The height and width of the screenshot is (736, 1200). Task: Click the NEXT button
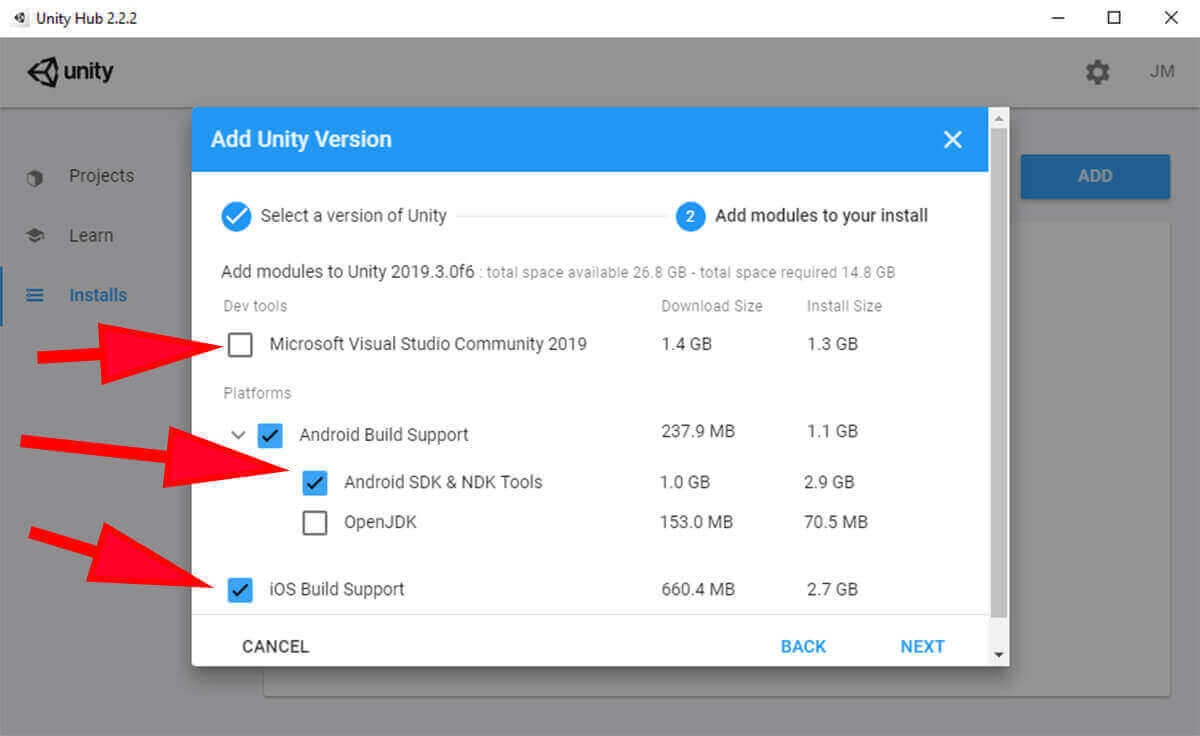(922, 647)
